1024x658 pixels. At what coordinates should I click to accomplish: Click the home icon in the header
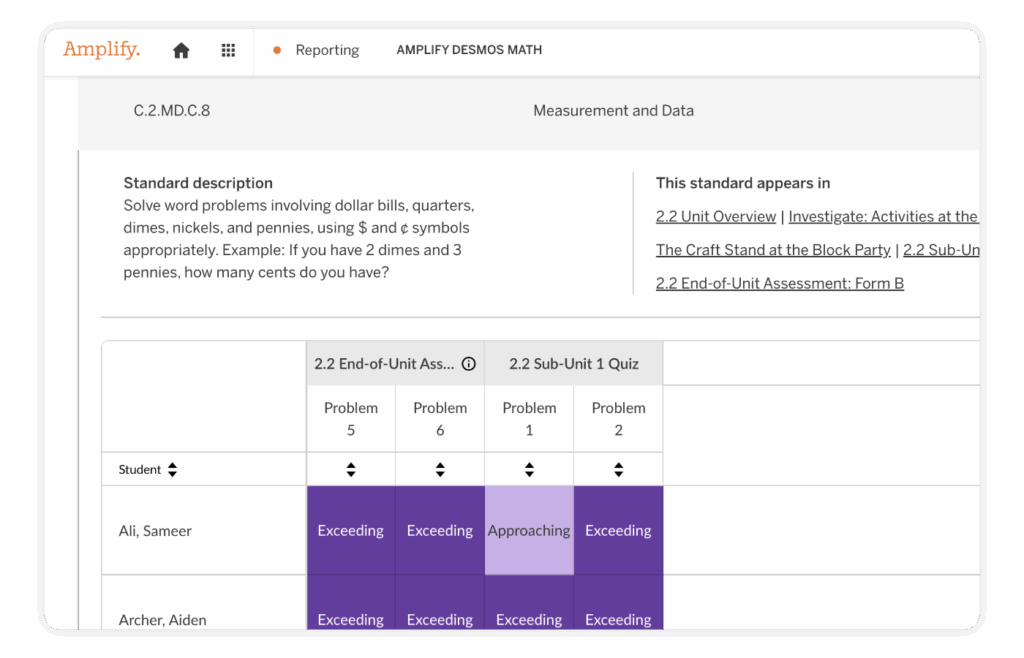pyautogui.click(x=181, y=51)
